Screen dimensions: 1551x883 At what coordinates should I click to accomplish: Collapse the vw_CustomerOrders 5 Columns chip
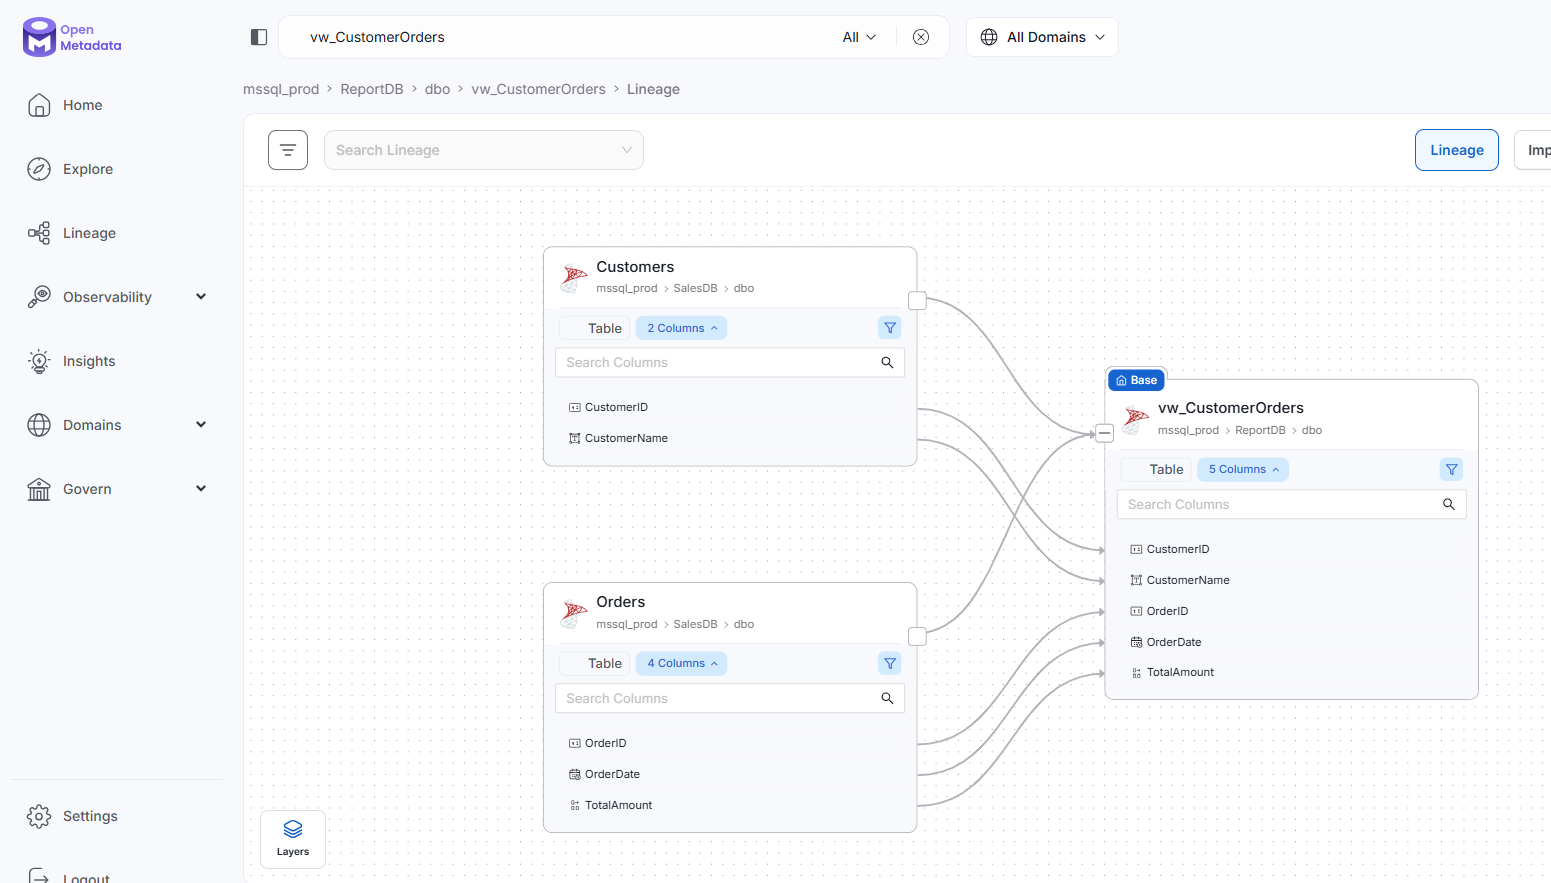pyautogui.click(x=1243, y=469)
